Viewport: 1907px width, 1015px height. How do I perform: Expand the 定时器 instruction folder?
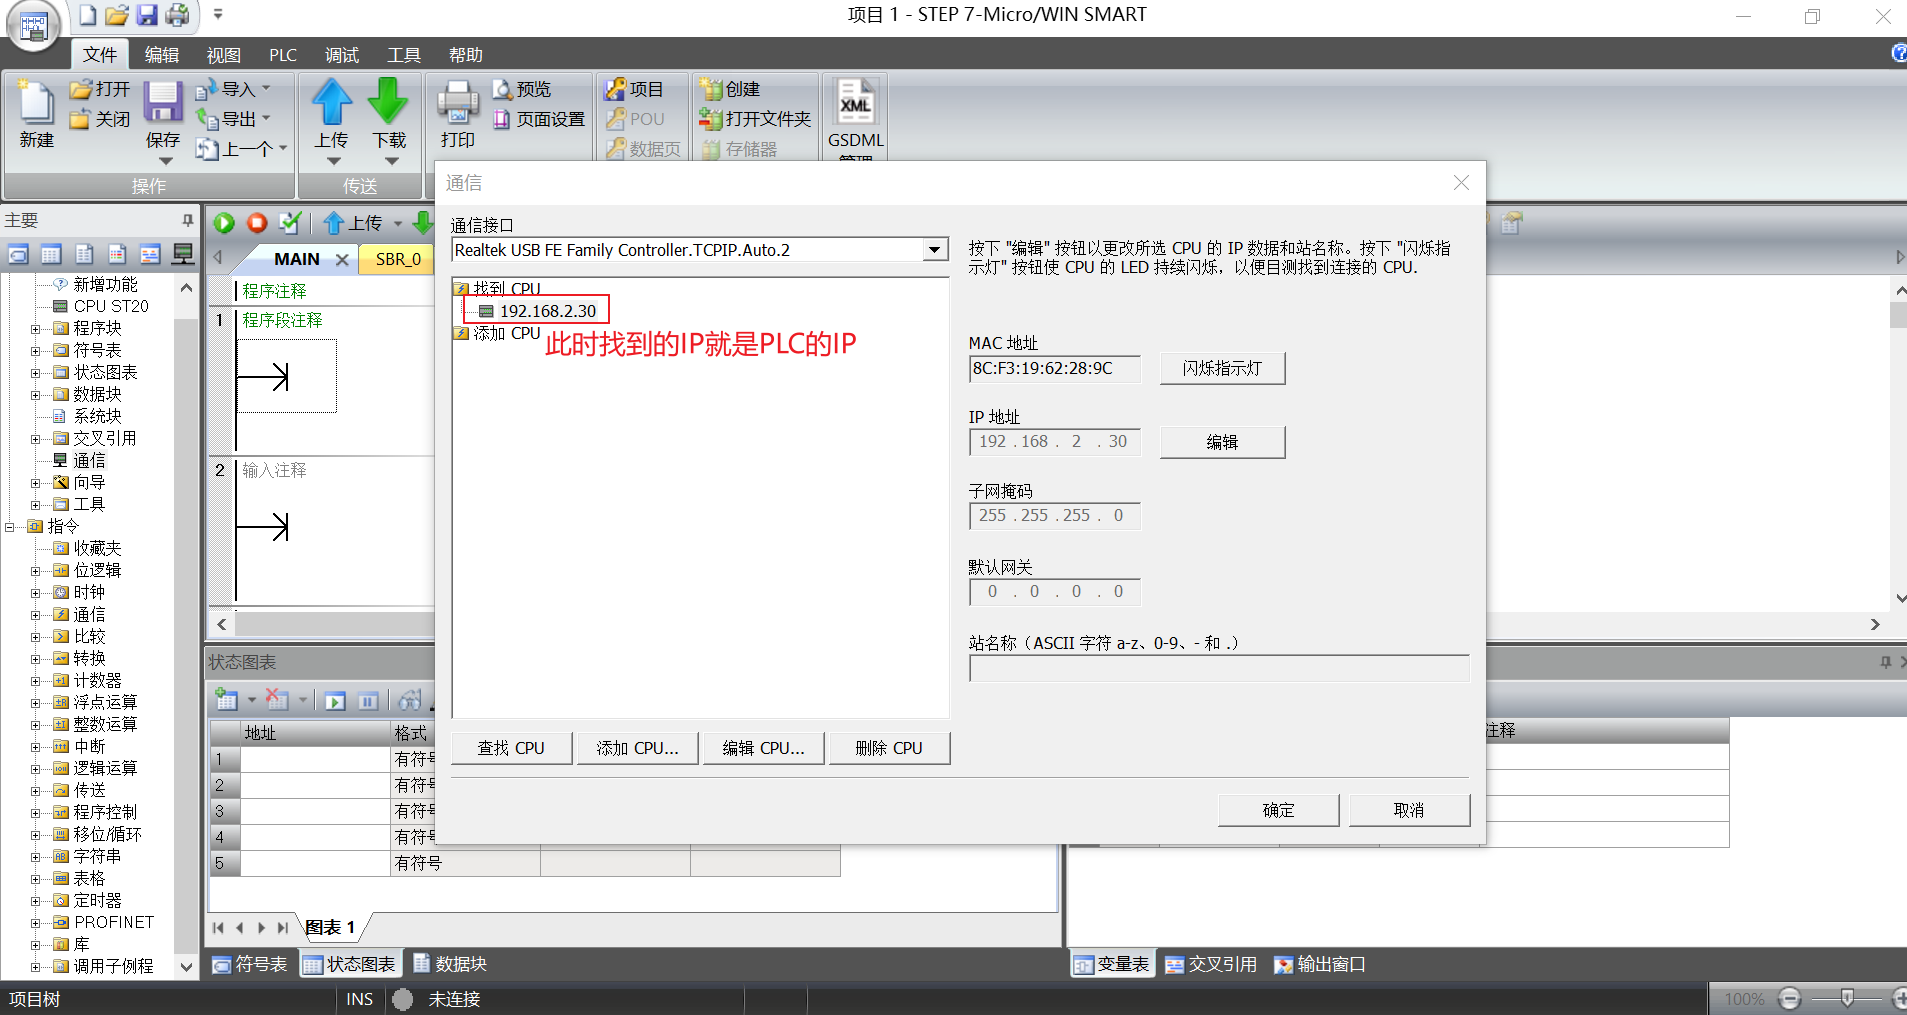[36, 900]
